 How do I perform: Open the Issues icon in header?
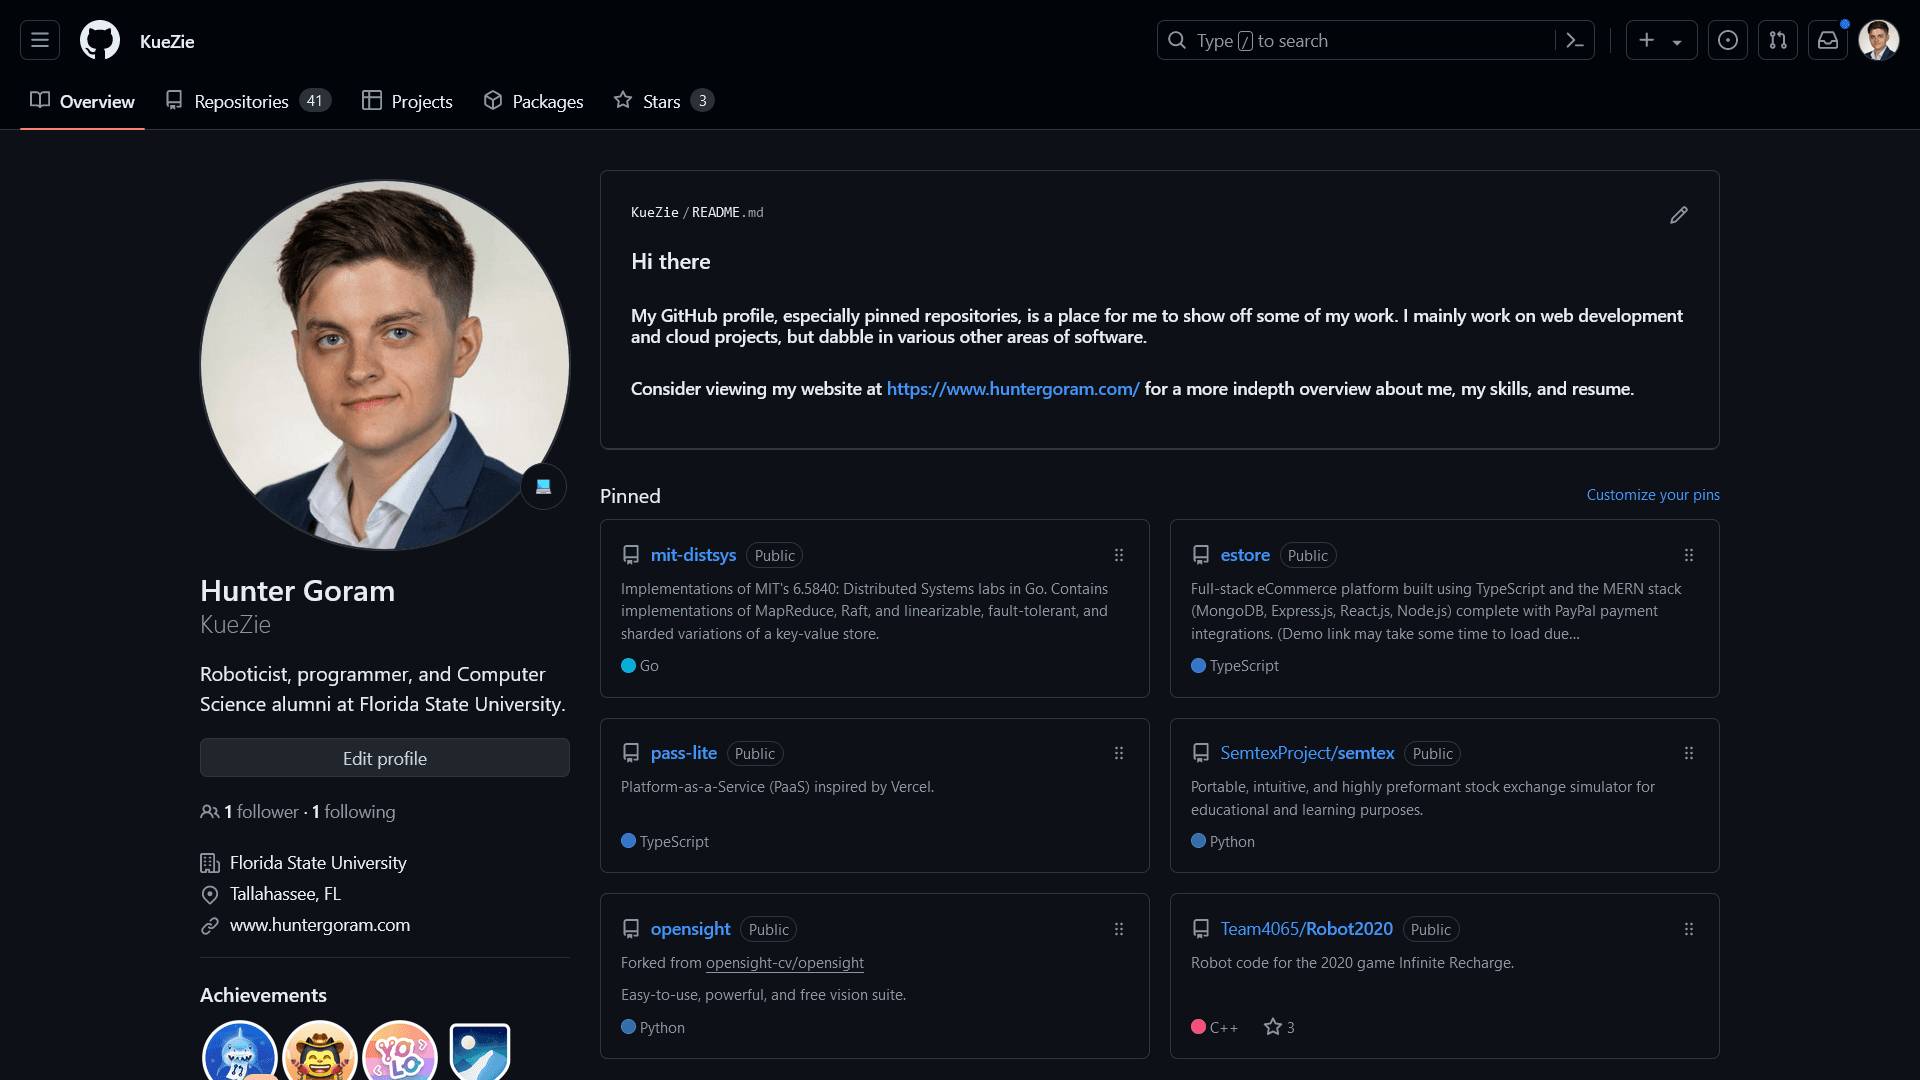(x=1728, y=40)
